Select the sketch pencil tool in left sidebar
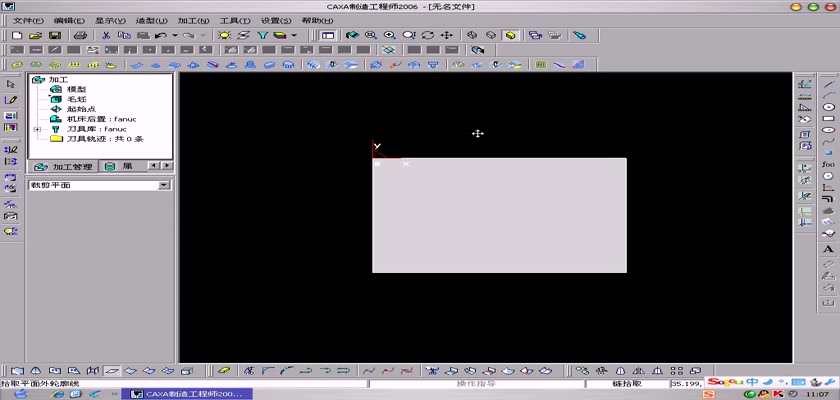Screen dimensions: 840x400 point(11,100)
